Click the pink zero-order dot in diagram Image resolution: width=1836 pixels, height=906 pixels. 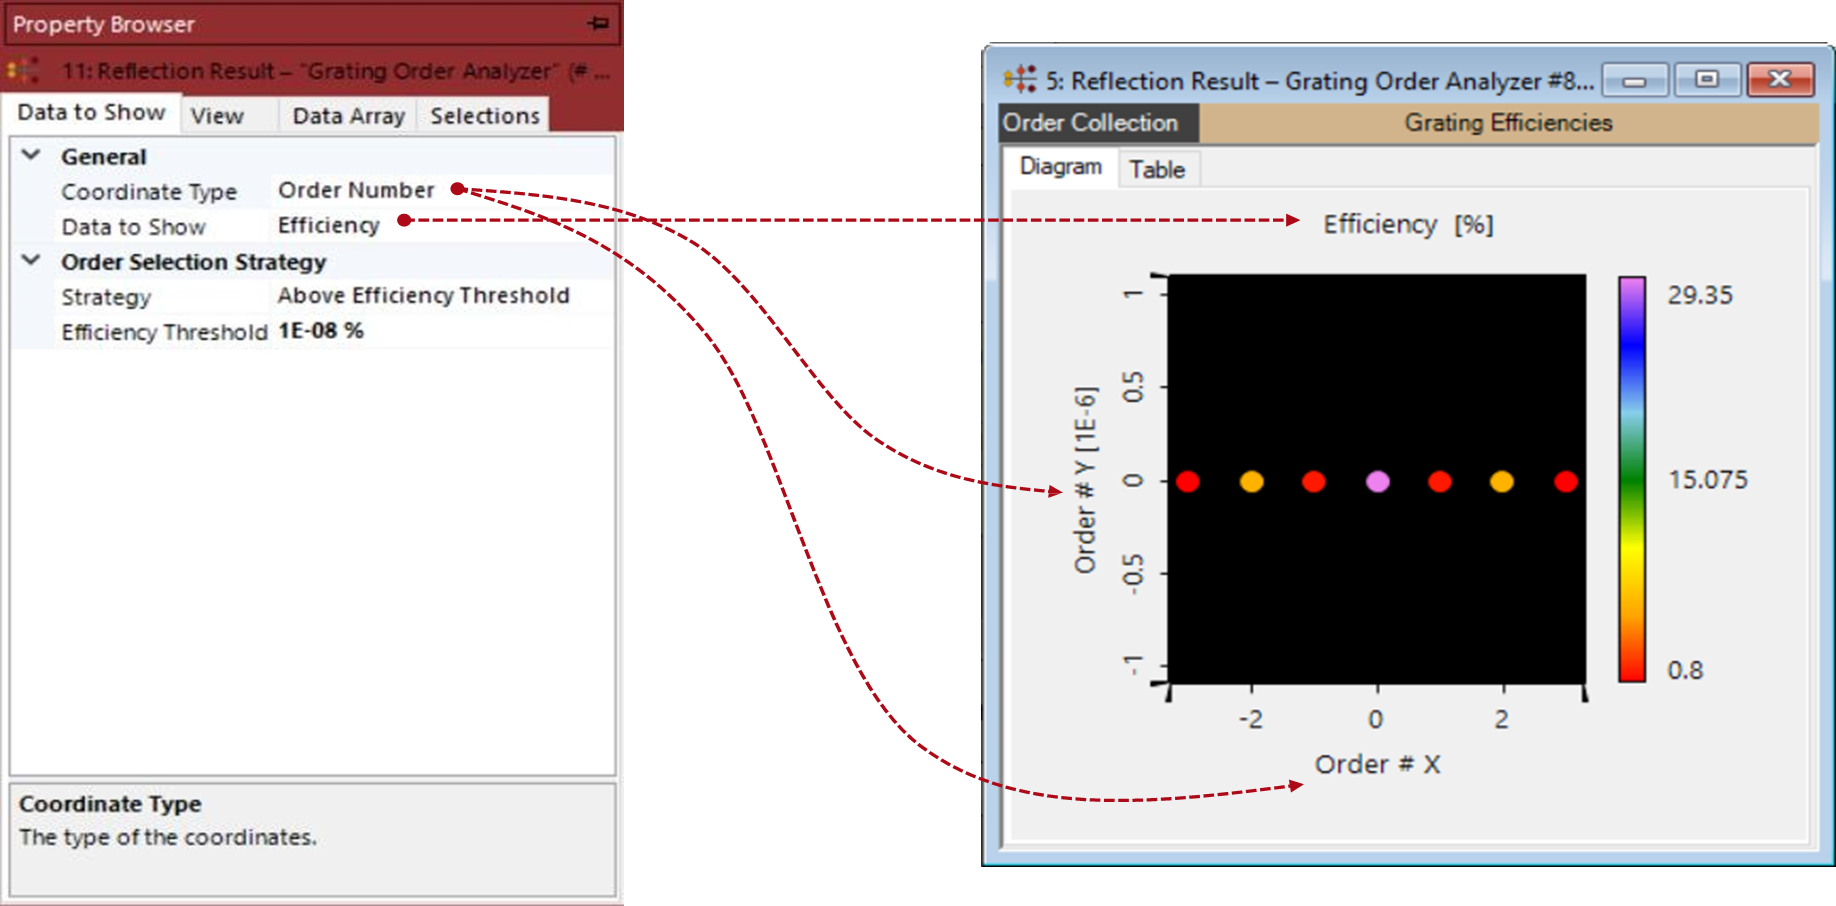(1377, 482)
